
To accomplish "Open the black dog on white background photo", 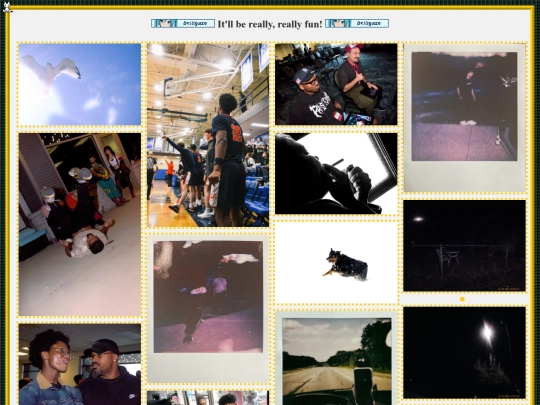I will click(x=336, y=263).
